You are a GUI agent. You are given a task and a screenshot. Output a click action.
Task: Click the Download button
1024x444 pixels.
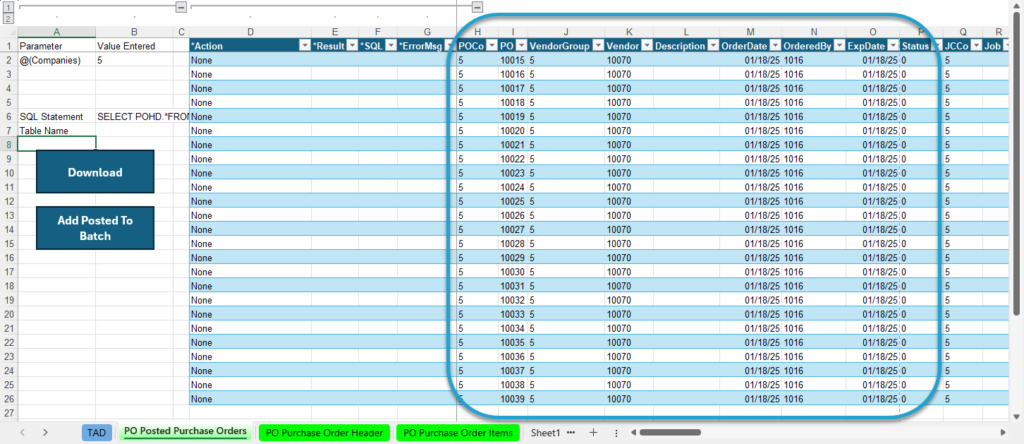click(x=95, y=172)
